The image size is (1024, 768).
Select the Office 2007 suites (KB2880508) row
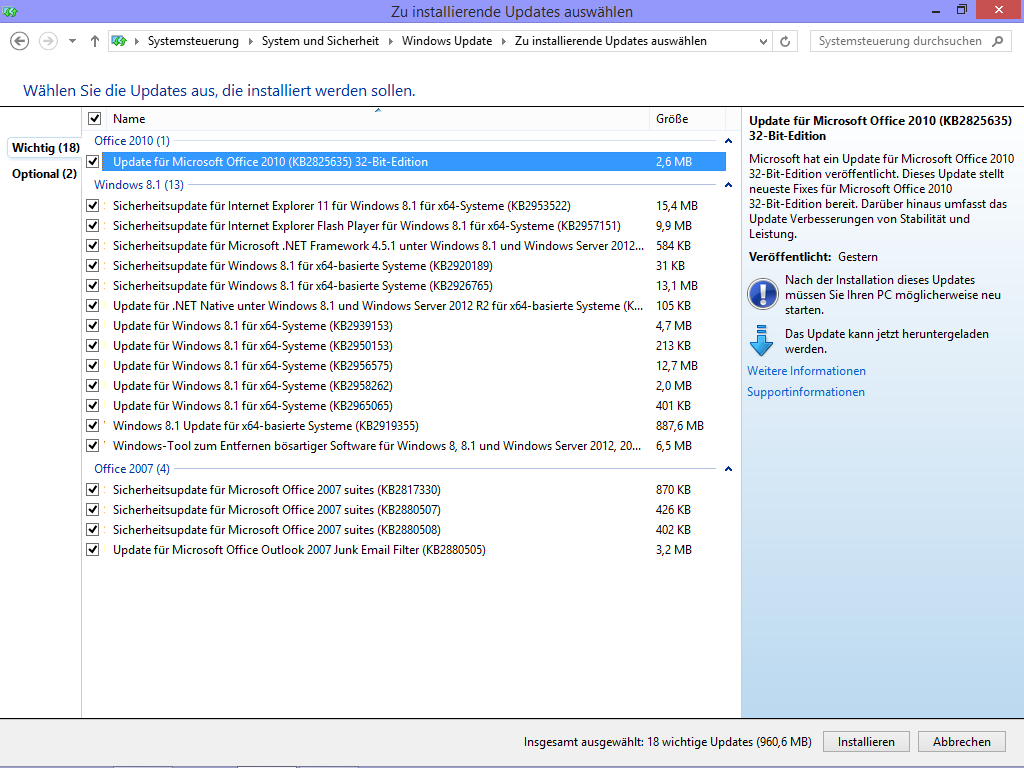pyautogui.click(x=414, y=530)
